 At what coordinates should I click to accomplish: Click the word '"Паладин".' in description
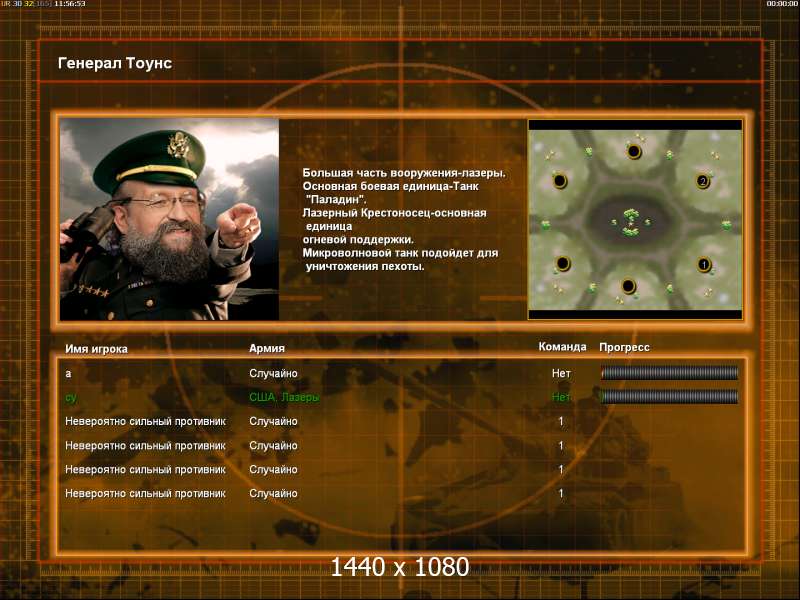pyautogui.click(x=336, y=199)
